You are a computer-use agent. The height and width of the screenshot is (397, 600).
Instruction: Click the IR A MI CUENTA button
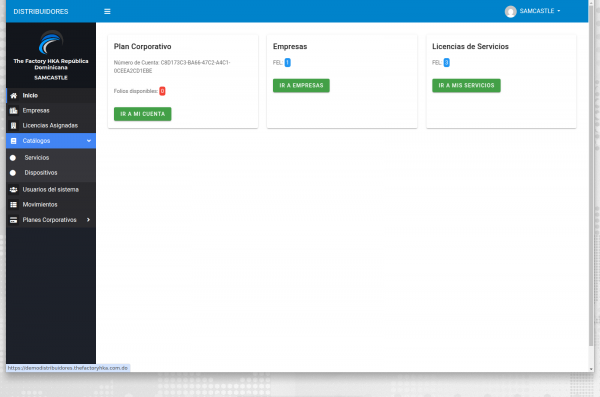coord(143,114)
